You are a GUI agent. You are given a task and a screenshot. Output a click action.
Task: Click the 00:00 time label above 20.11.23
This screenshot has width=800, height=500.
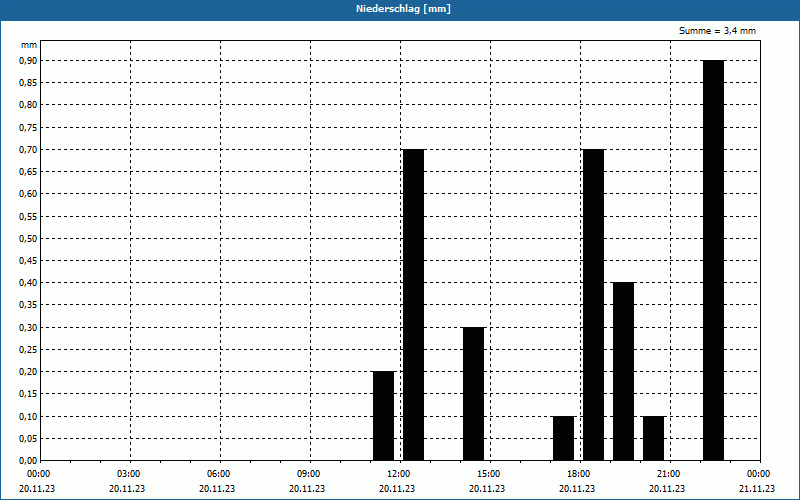click(39, 474)
